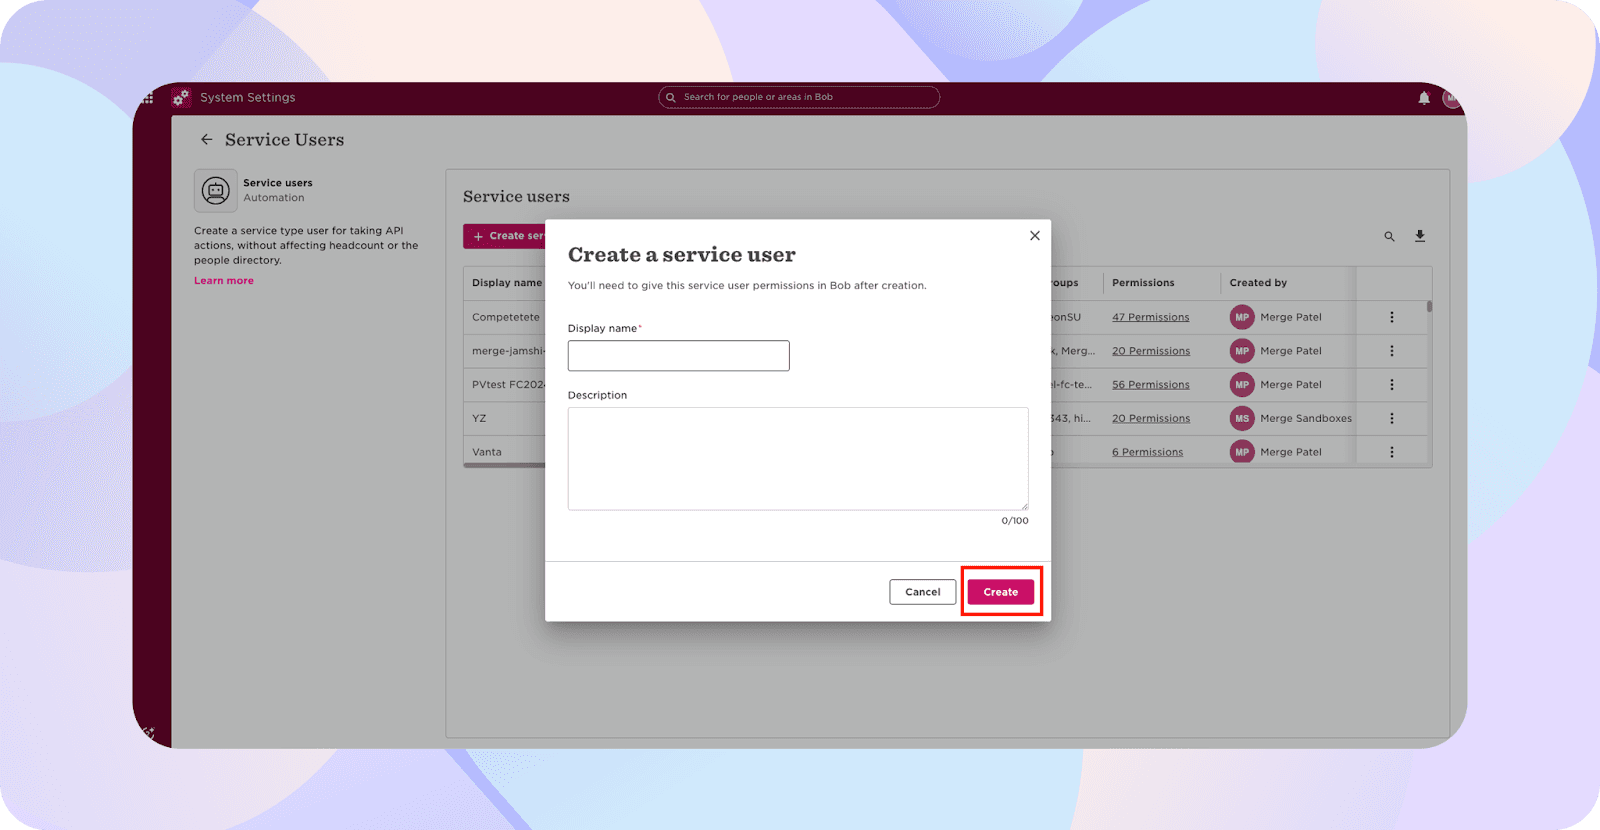Click the table search magnifier icon
1600x830 pixels.
(1389, 237)
